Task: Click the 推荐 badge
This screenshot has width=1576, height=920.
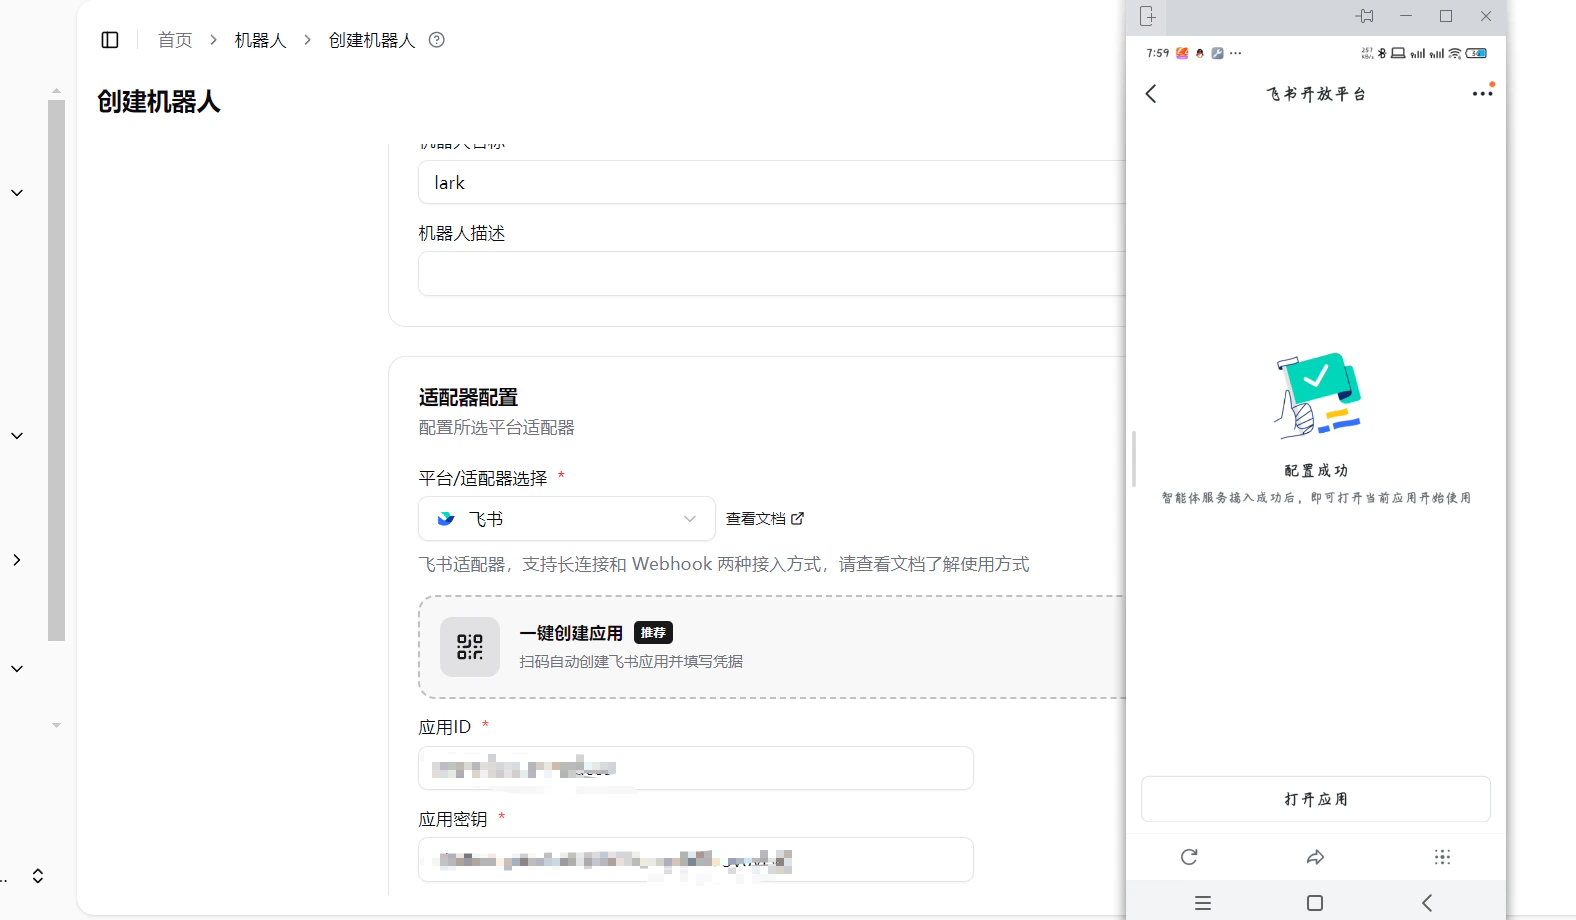Action: click(653, 633)
